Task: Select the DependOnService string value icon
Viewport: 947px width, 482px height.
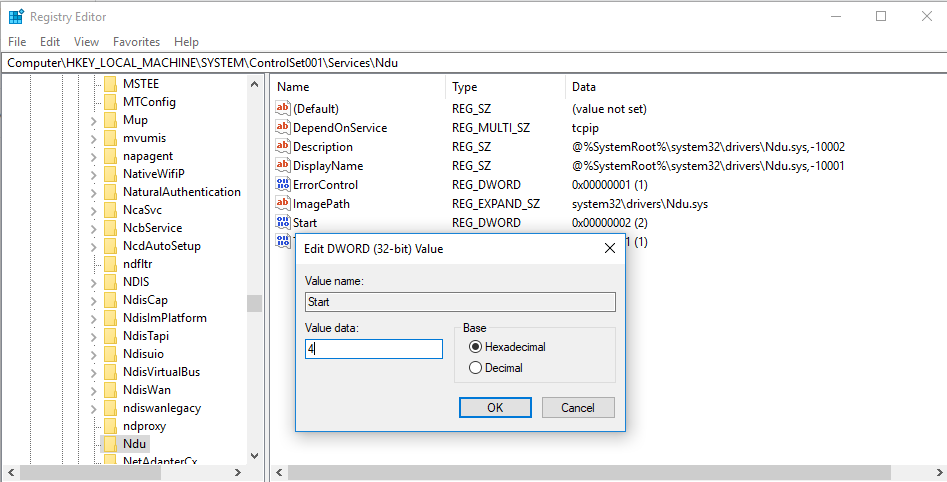Action: point(283,128)
